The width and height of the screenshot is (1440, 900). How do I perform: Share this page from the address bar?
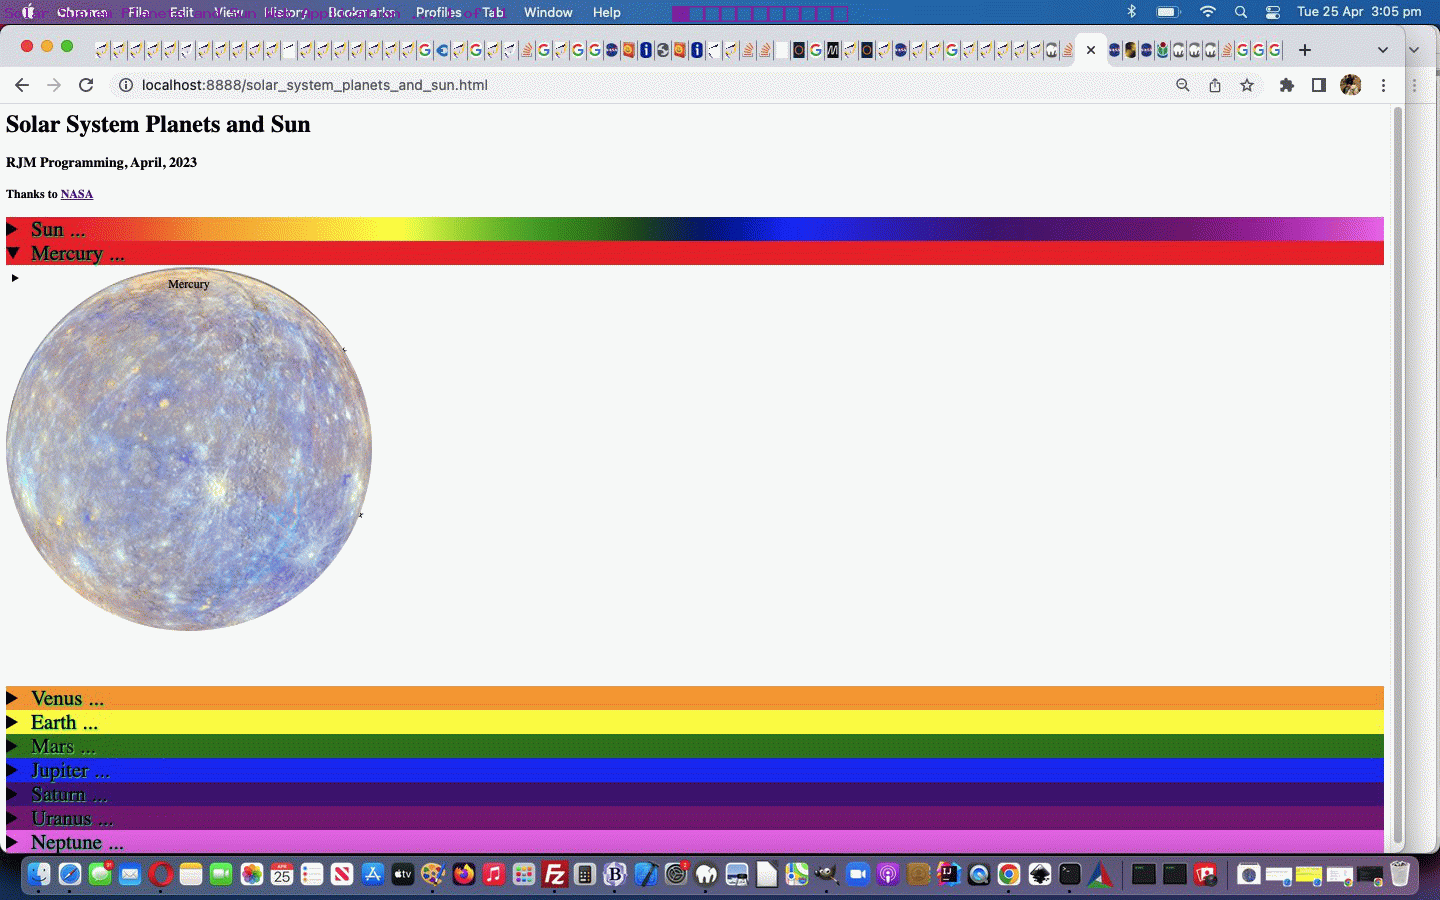tap(1215, 85)
